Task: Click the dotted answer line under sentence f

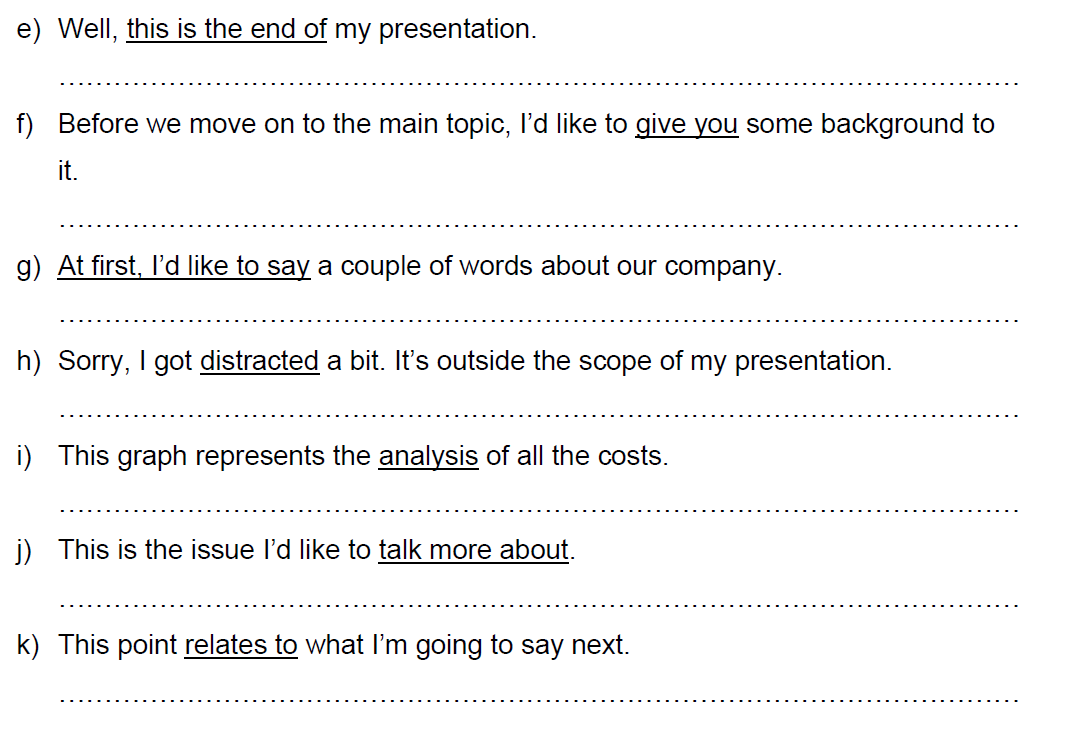Action: click(540, 226)
